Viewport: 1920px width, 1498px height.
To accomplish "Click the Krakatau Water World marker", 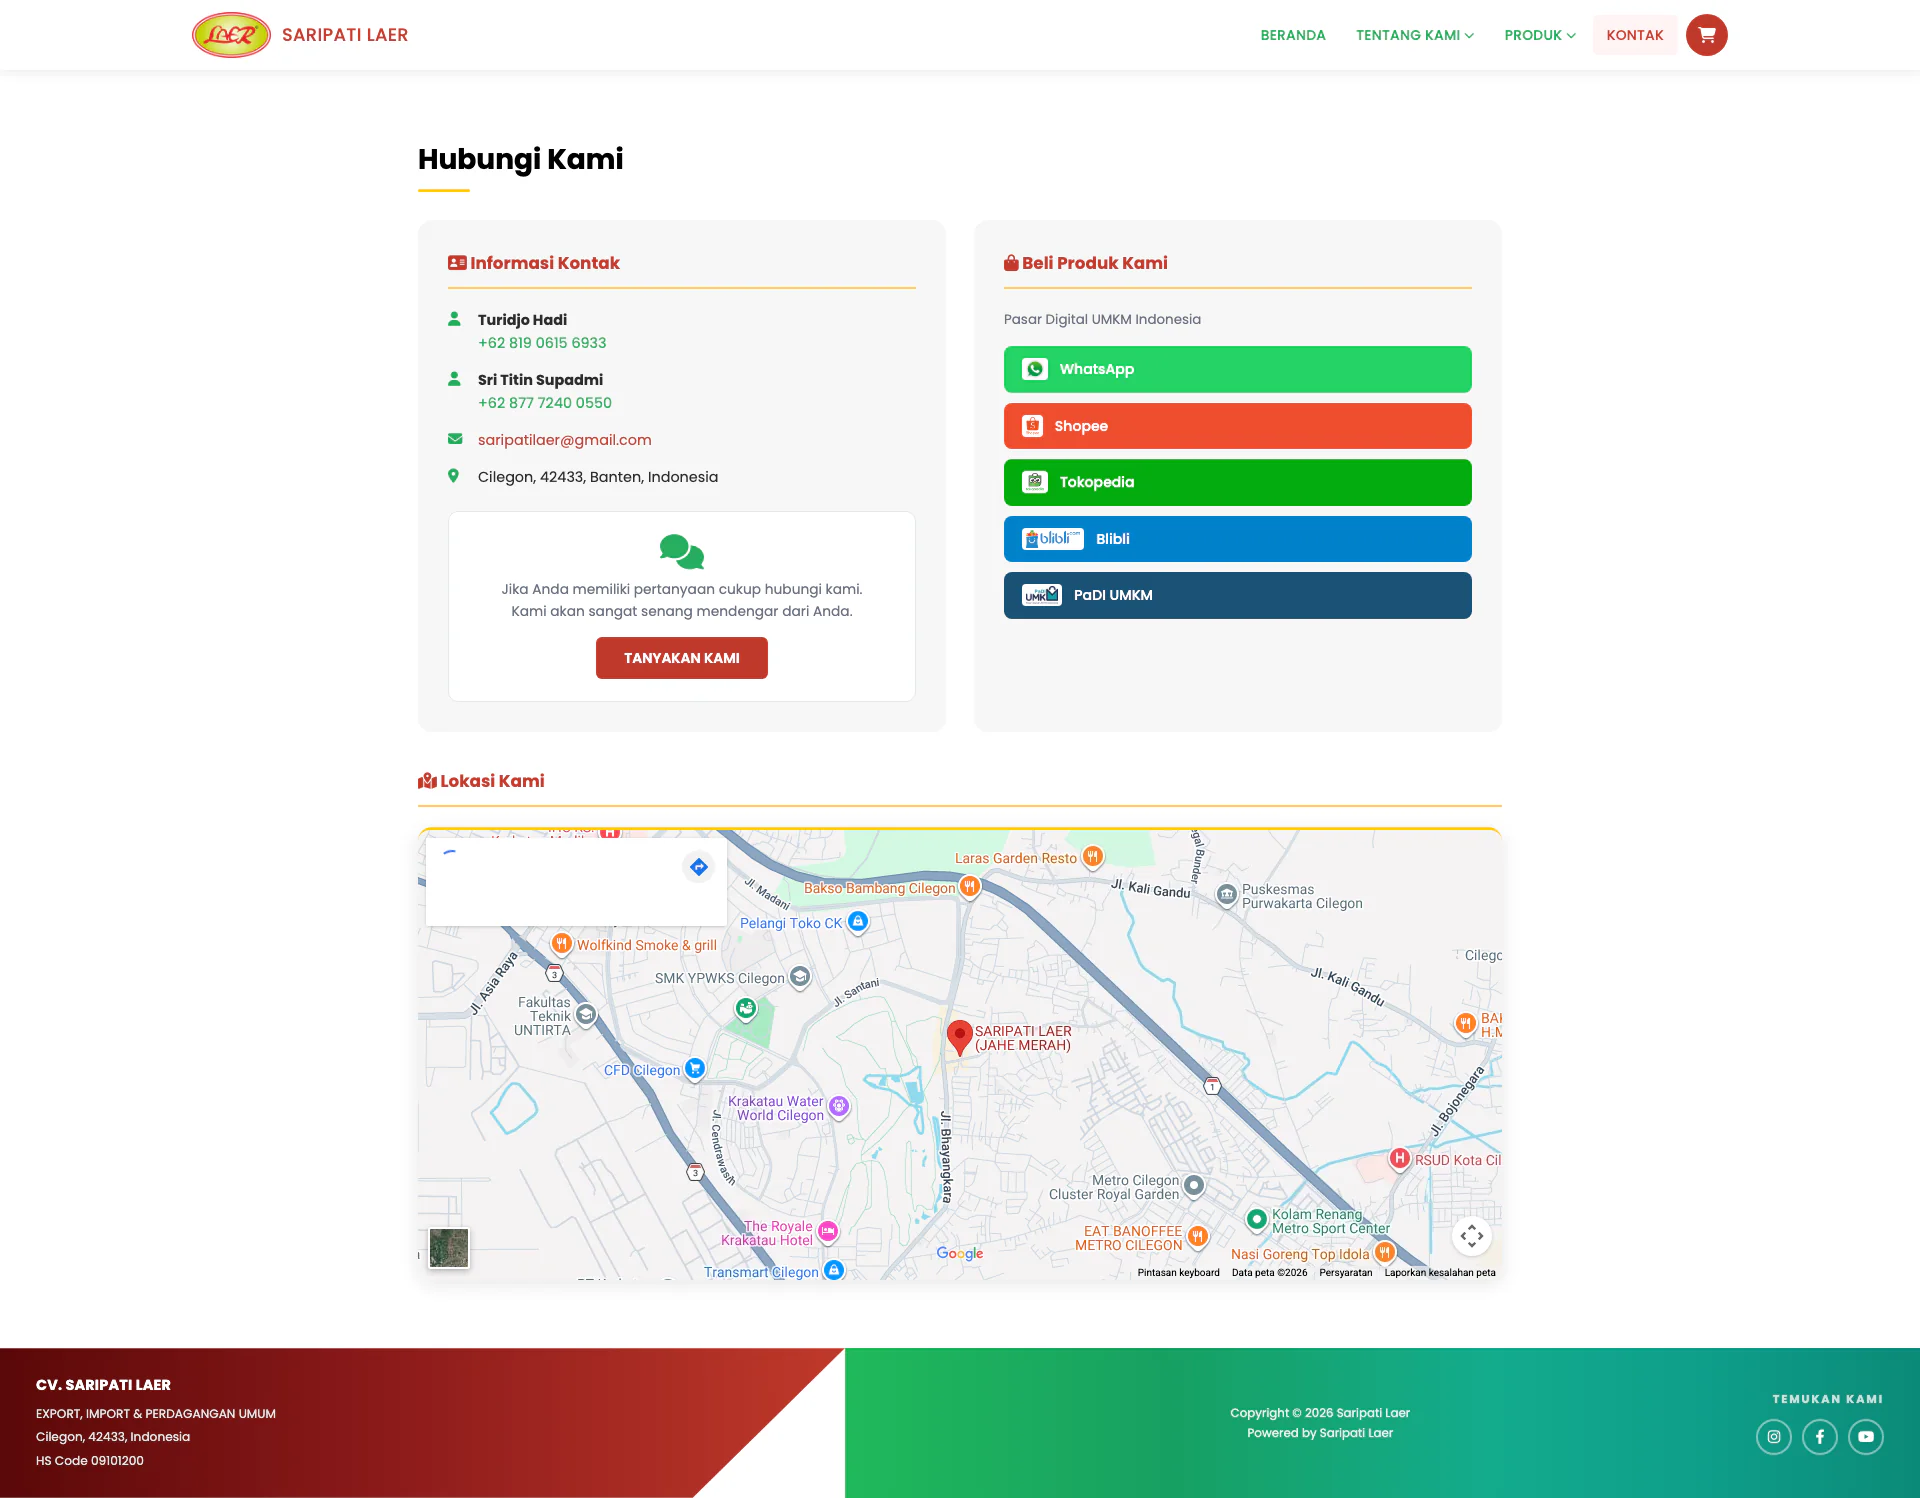I will point(839,1107).
